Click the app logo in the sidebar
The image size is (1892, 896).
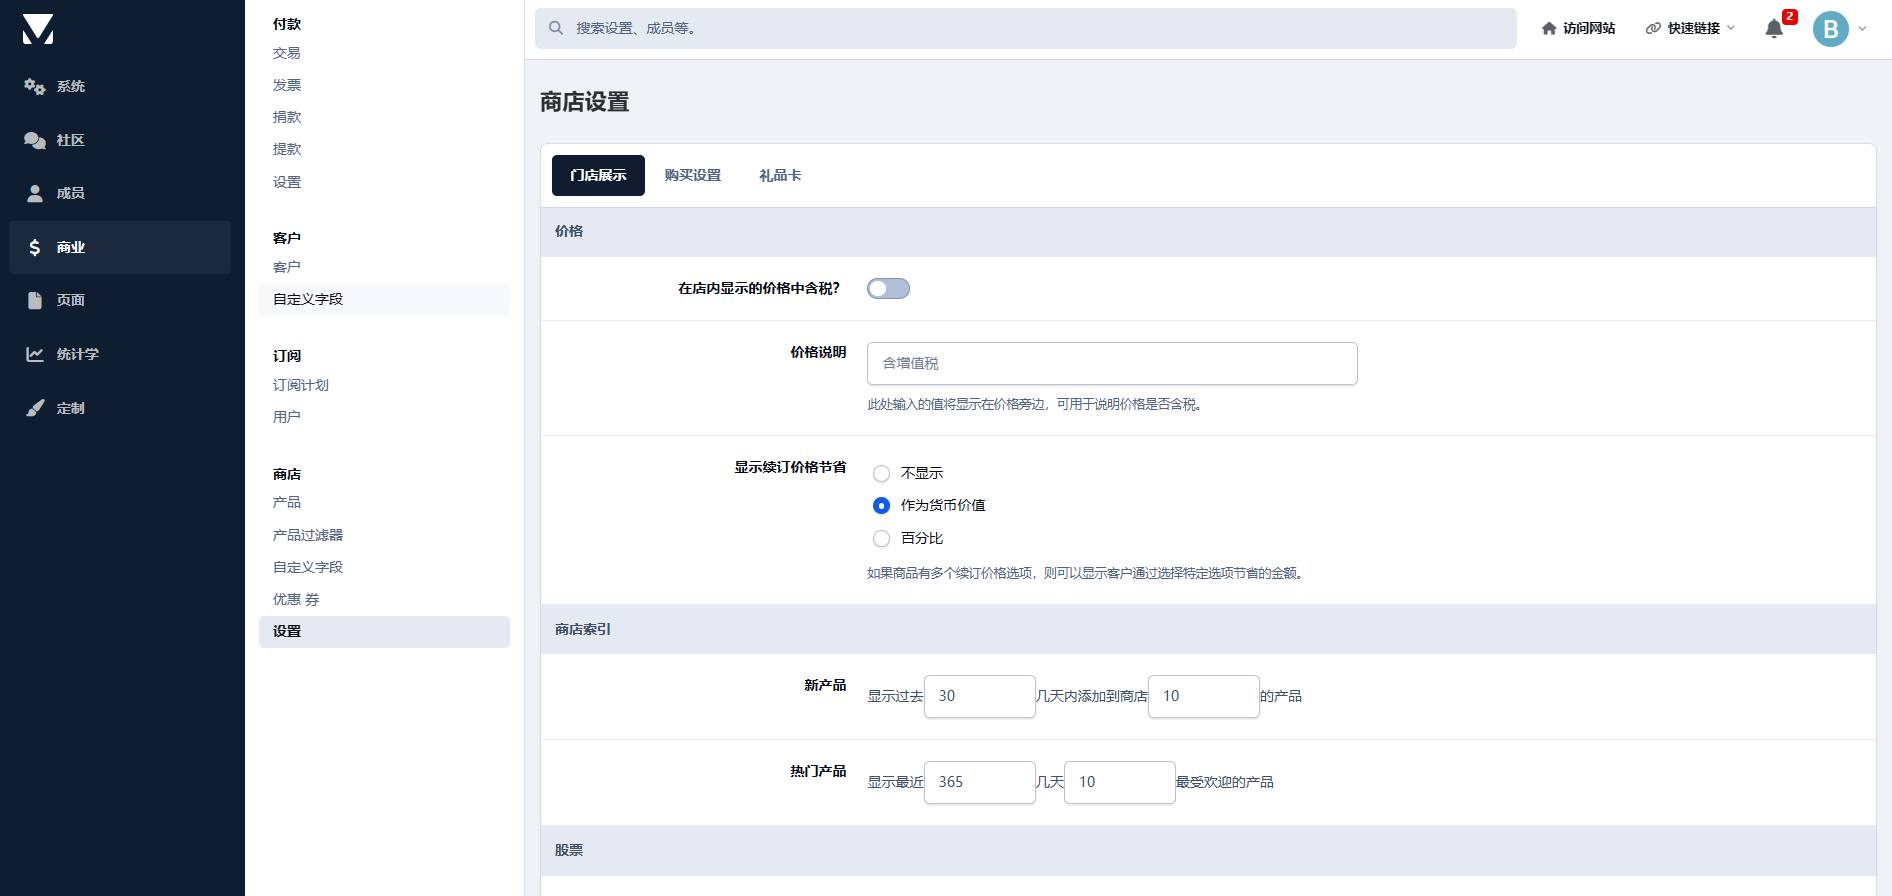[x=38, y=29]
